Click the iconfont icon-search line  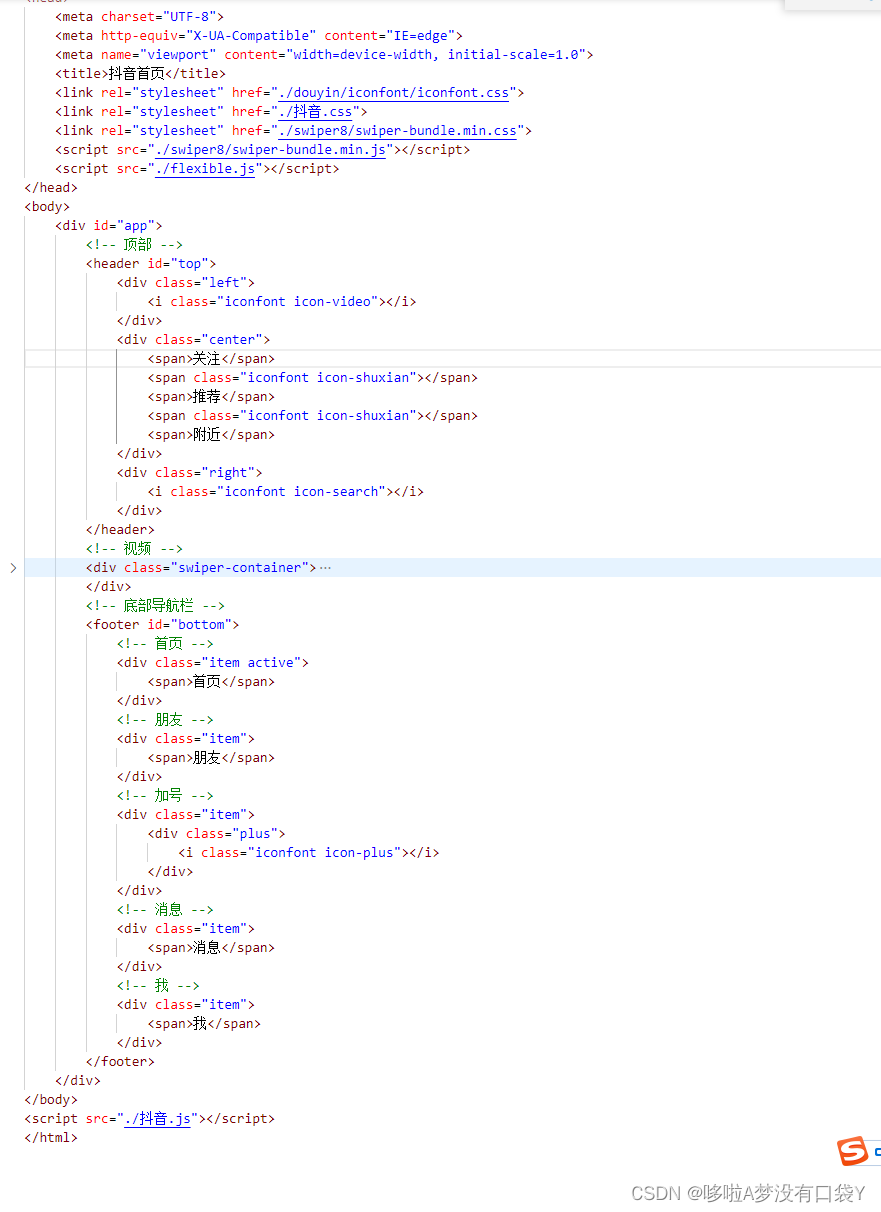(286, 492)
